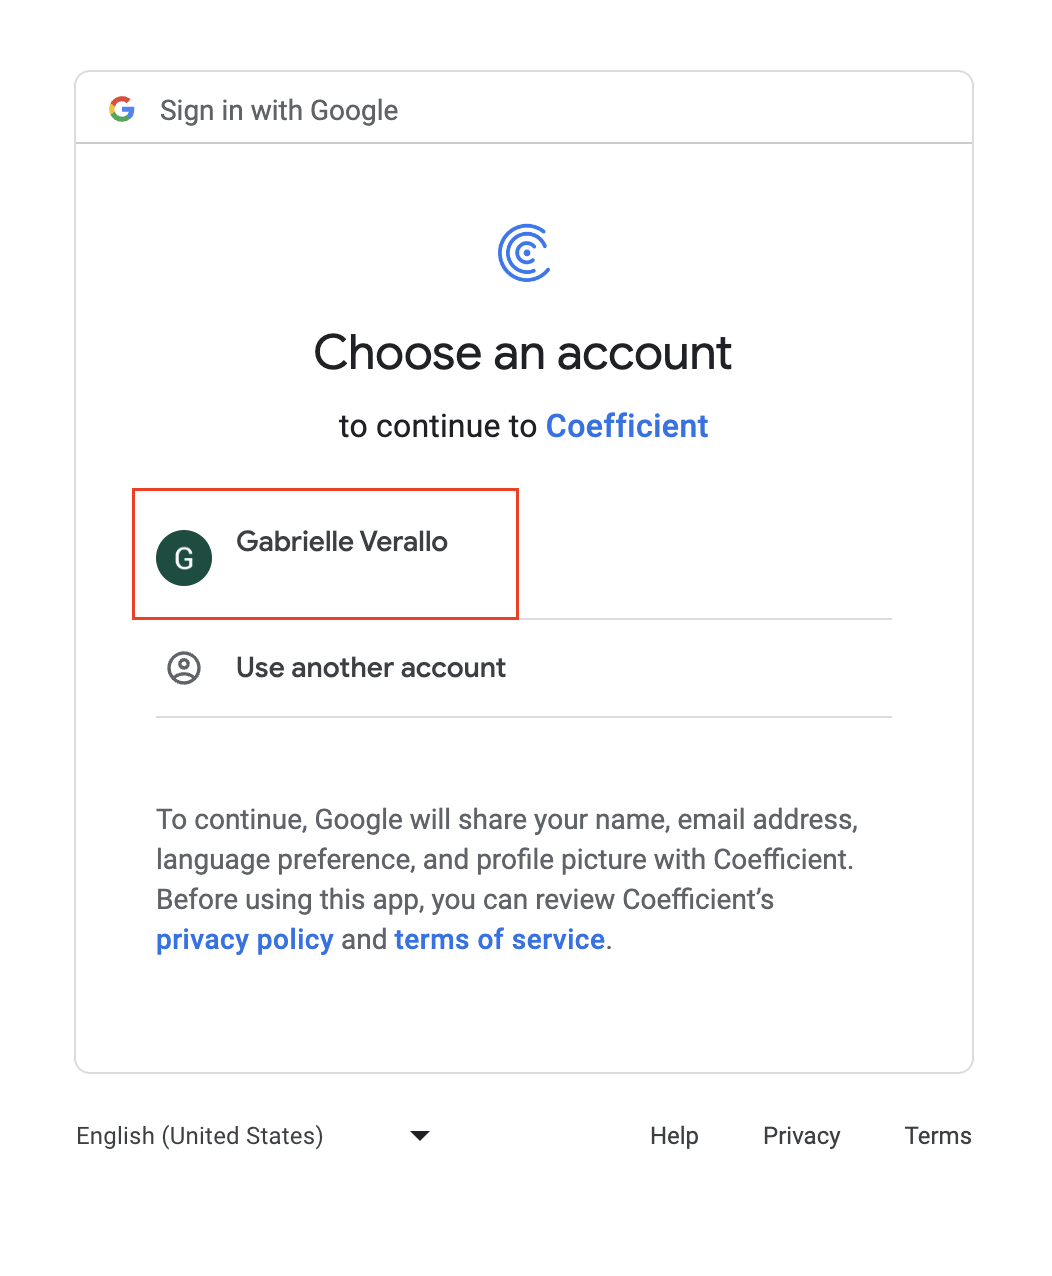Open the English (United States) language selector

[253, 1135]
